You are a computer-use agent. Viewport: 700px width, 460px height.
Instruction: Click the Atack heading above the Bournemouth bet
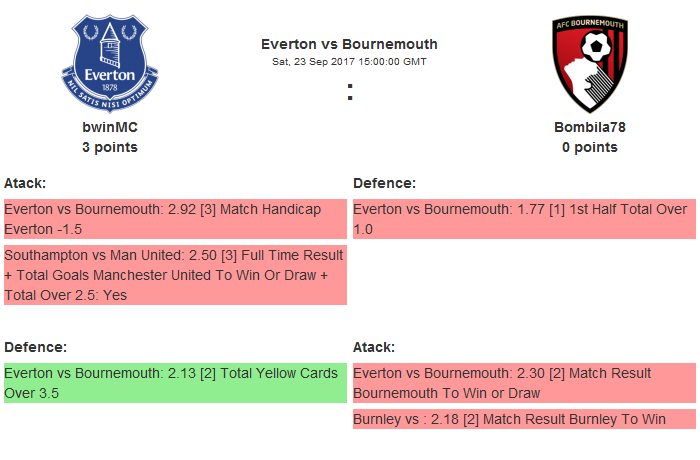click(x=374, y=347)
